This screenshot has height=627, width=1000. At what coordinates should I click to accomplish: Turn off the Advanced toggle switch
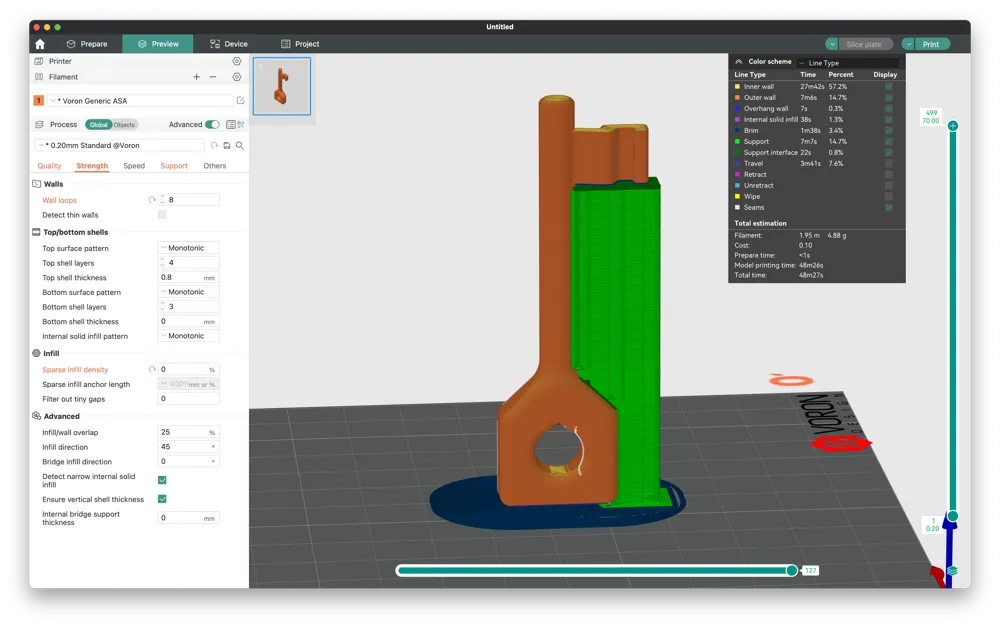click(212, 125)
